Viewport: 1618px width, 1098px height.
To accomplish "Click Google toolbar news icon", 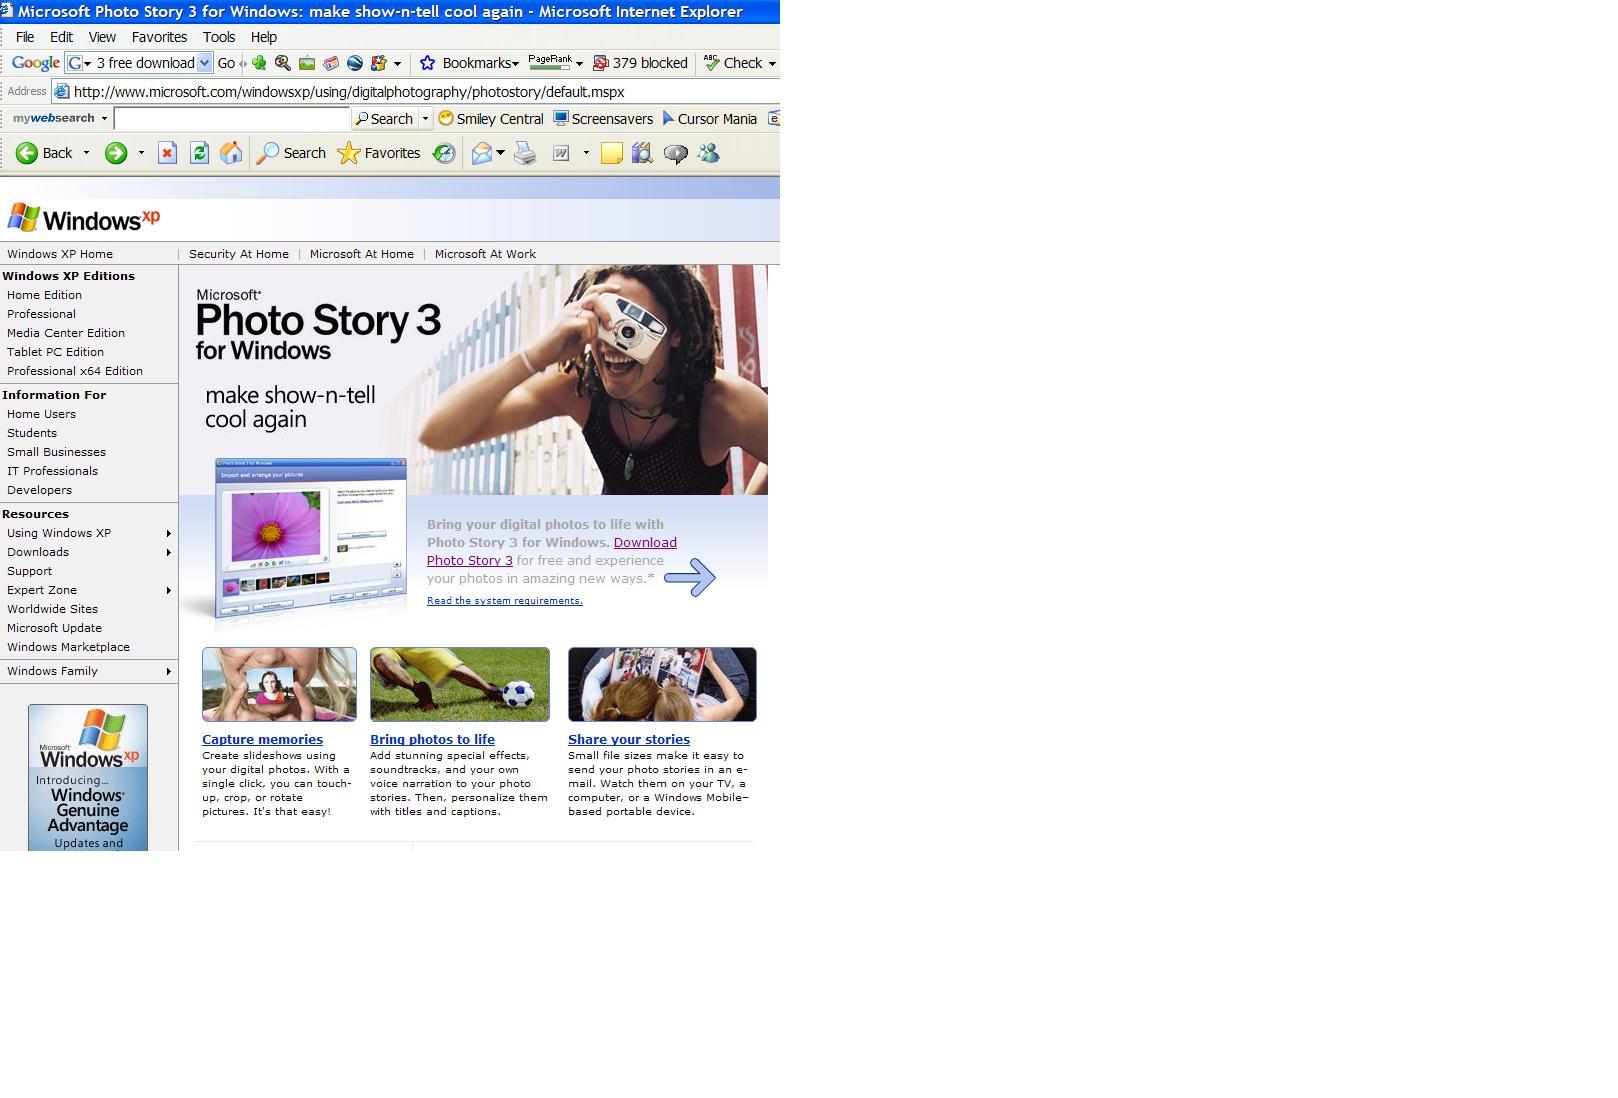I will [x=331, y=63].
